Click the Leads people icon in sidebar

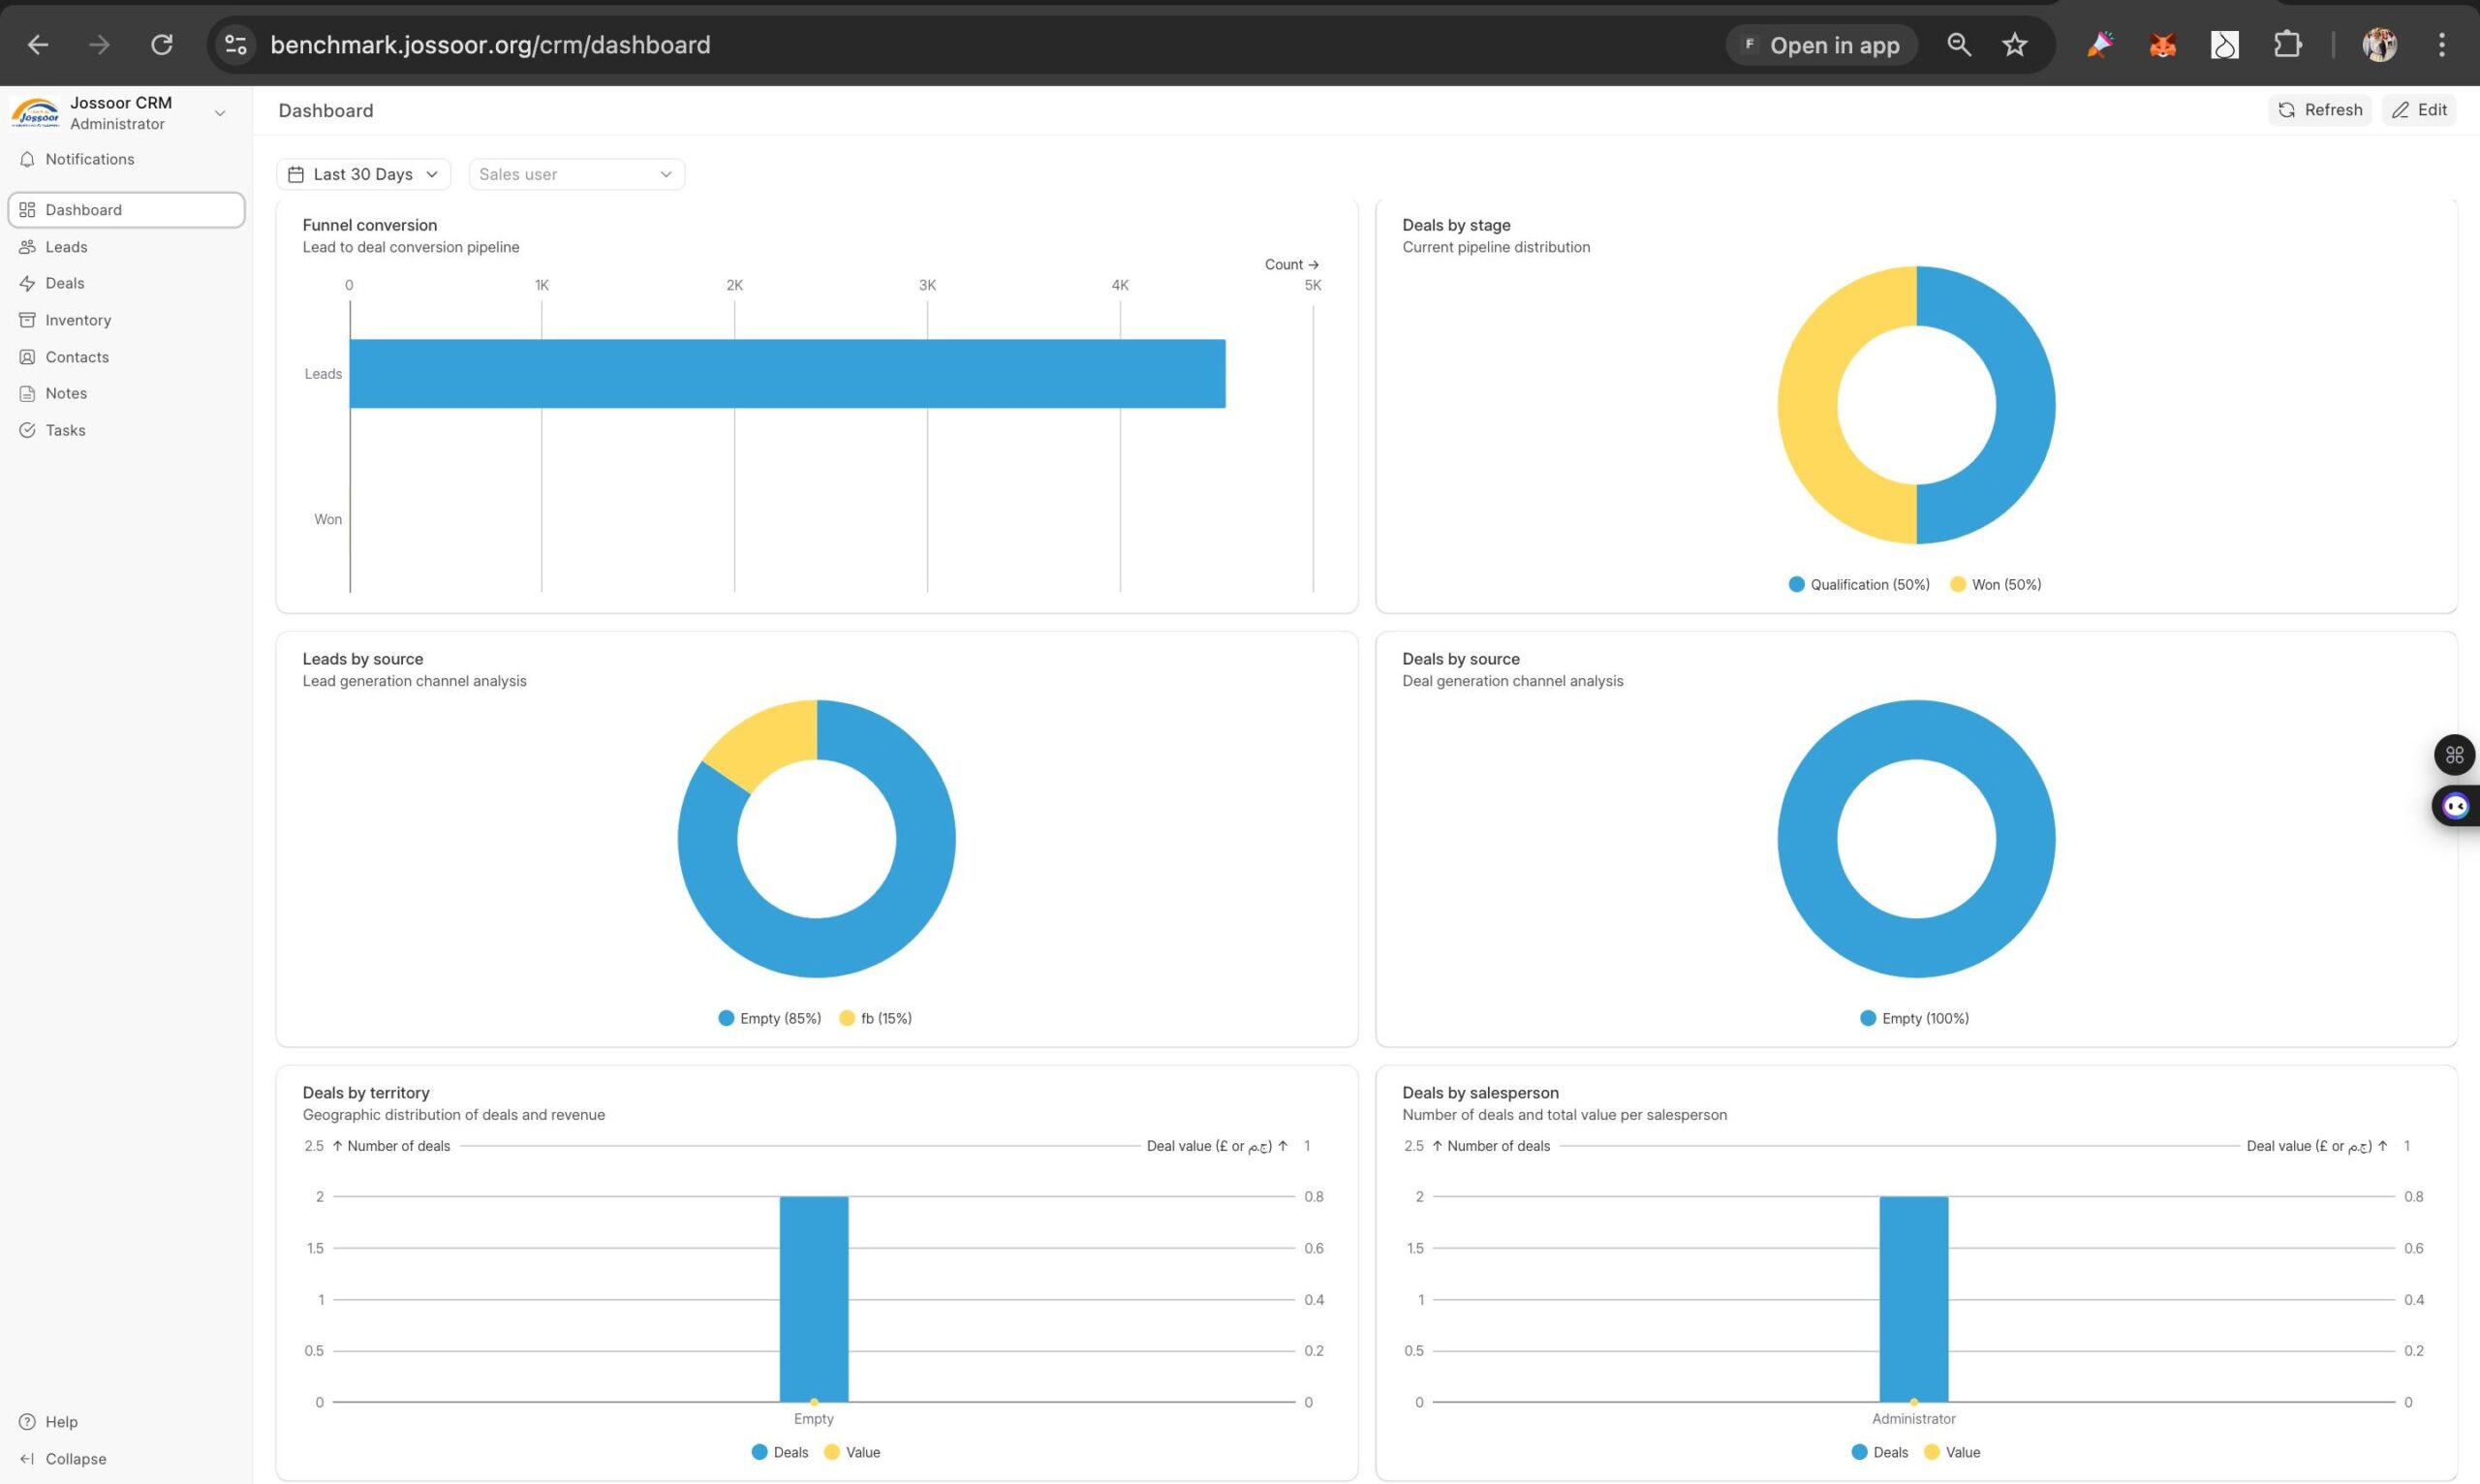pyautogui.click(x=27, y=247)
